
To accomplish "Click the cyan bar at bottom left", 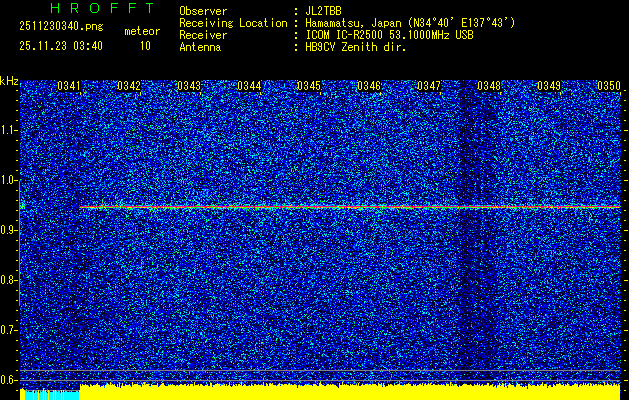I will click(50, 394).
